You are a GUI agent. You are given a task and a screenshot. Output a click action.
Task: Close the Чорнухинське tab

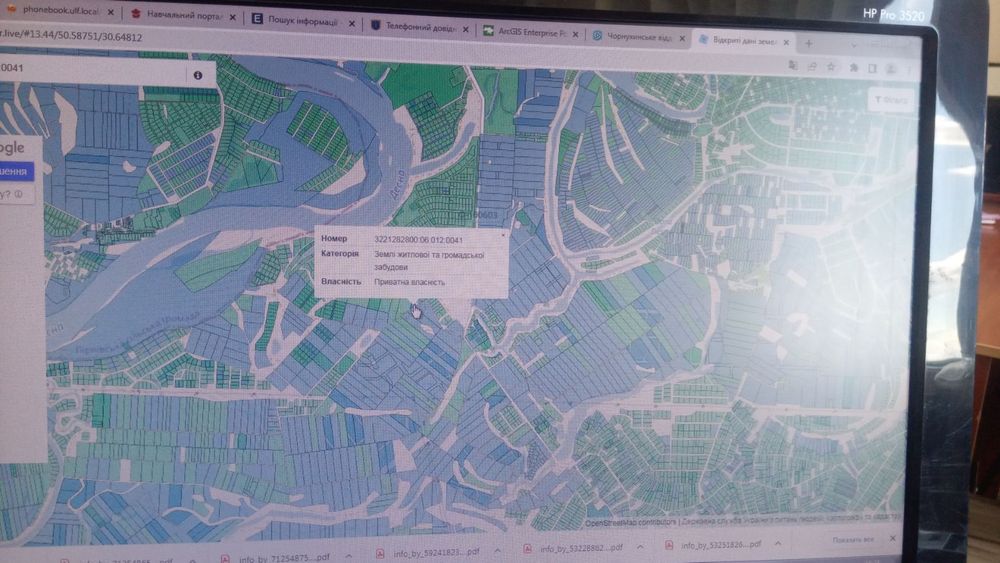point(682,39)
